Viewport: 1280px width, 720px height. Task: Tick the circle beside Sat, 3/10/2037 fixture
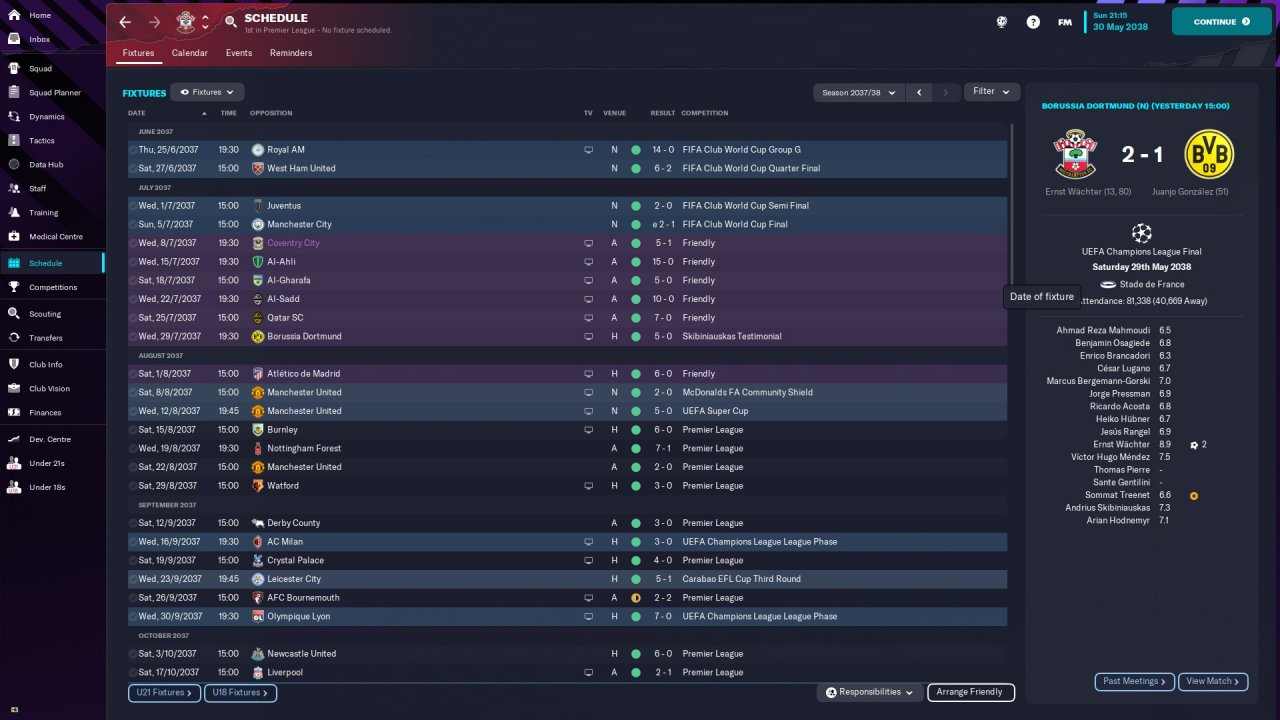pyautogui.click(x=133, y=654)
